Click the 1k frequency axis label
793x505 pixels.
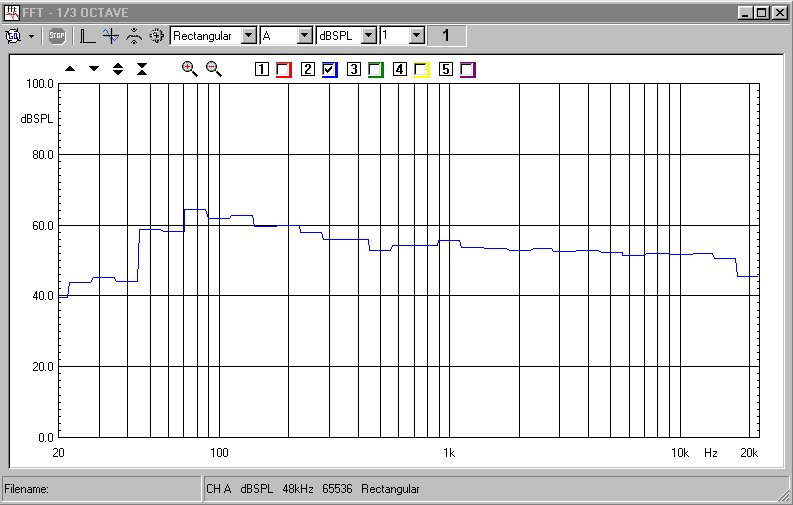[449, 452]
